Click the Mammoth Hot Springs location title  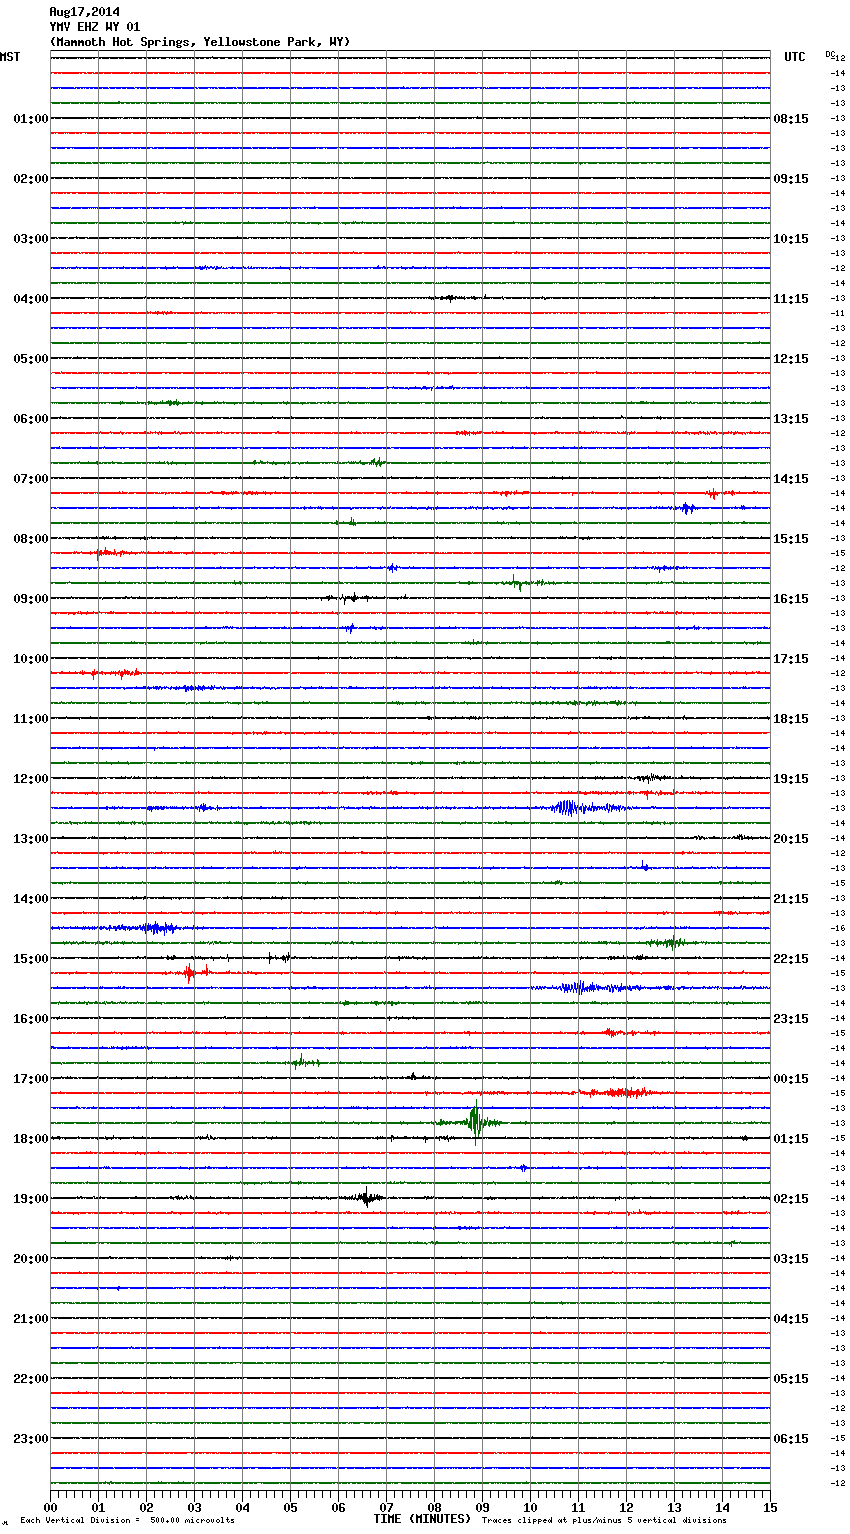tap(200, 42)
